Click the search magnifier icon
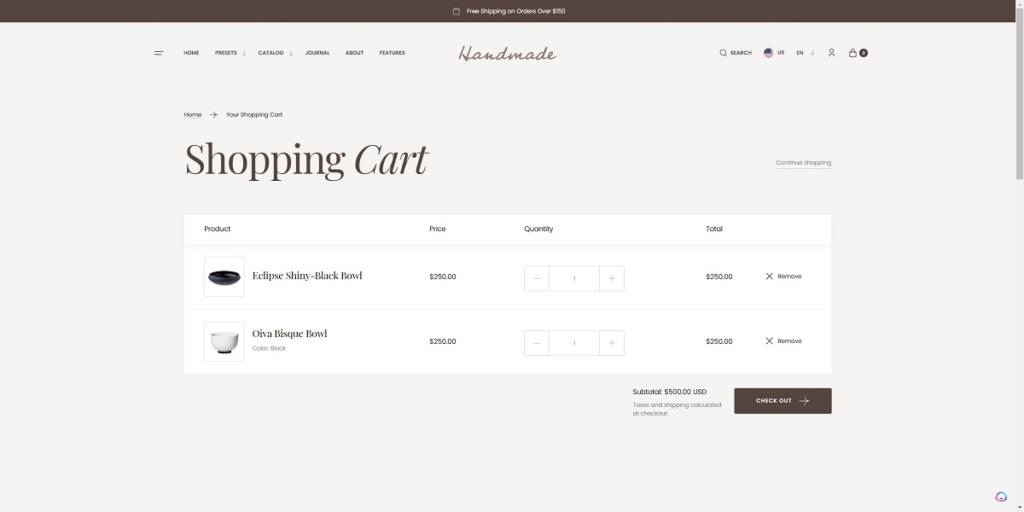 [x=723, y=53]
